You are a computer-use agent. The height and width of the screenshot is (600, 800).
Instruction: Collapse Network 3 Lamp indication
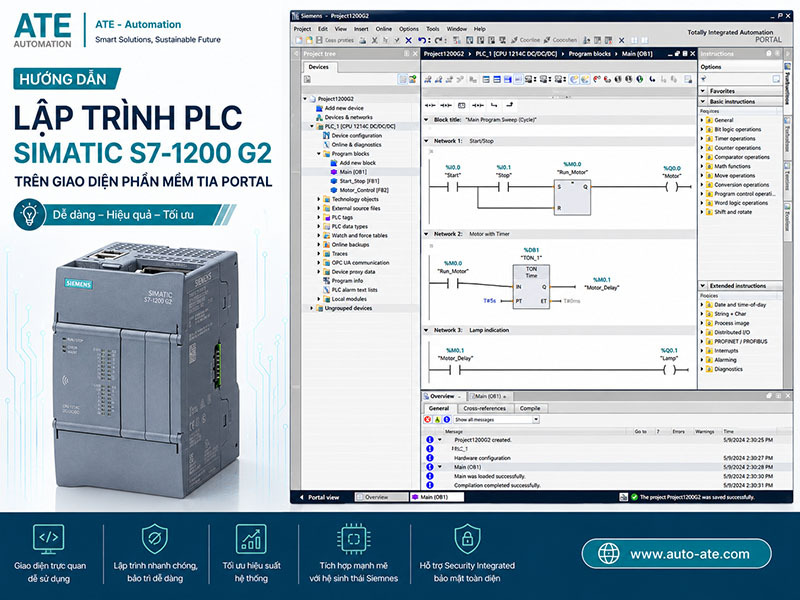point(427,330)
